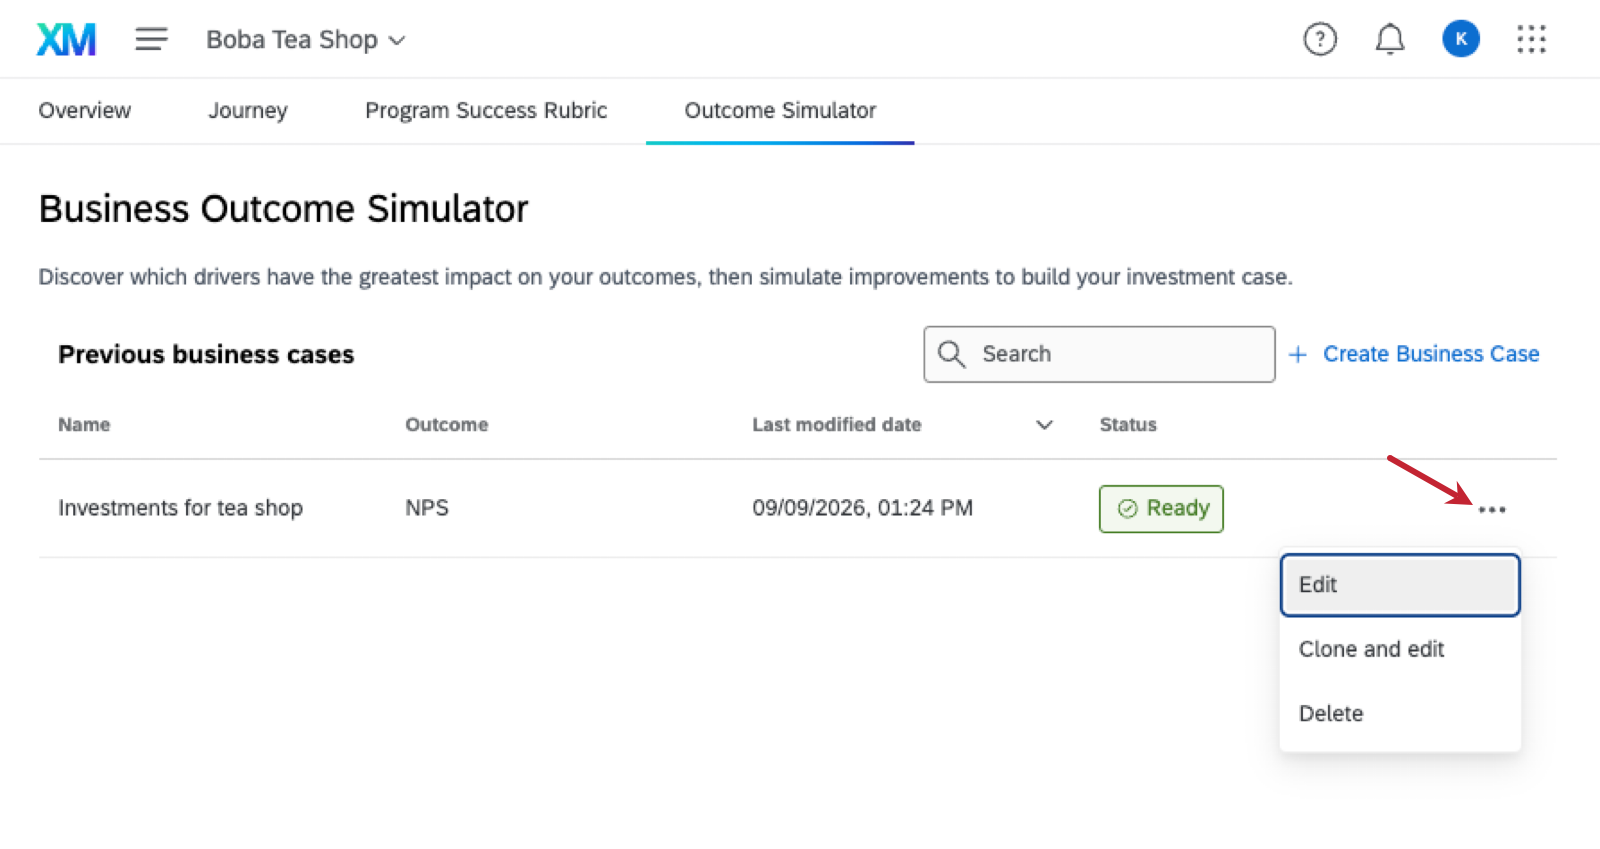Open the user account avatar K
The image size is (1600, 849).
coord(1461,39)
